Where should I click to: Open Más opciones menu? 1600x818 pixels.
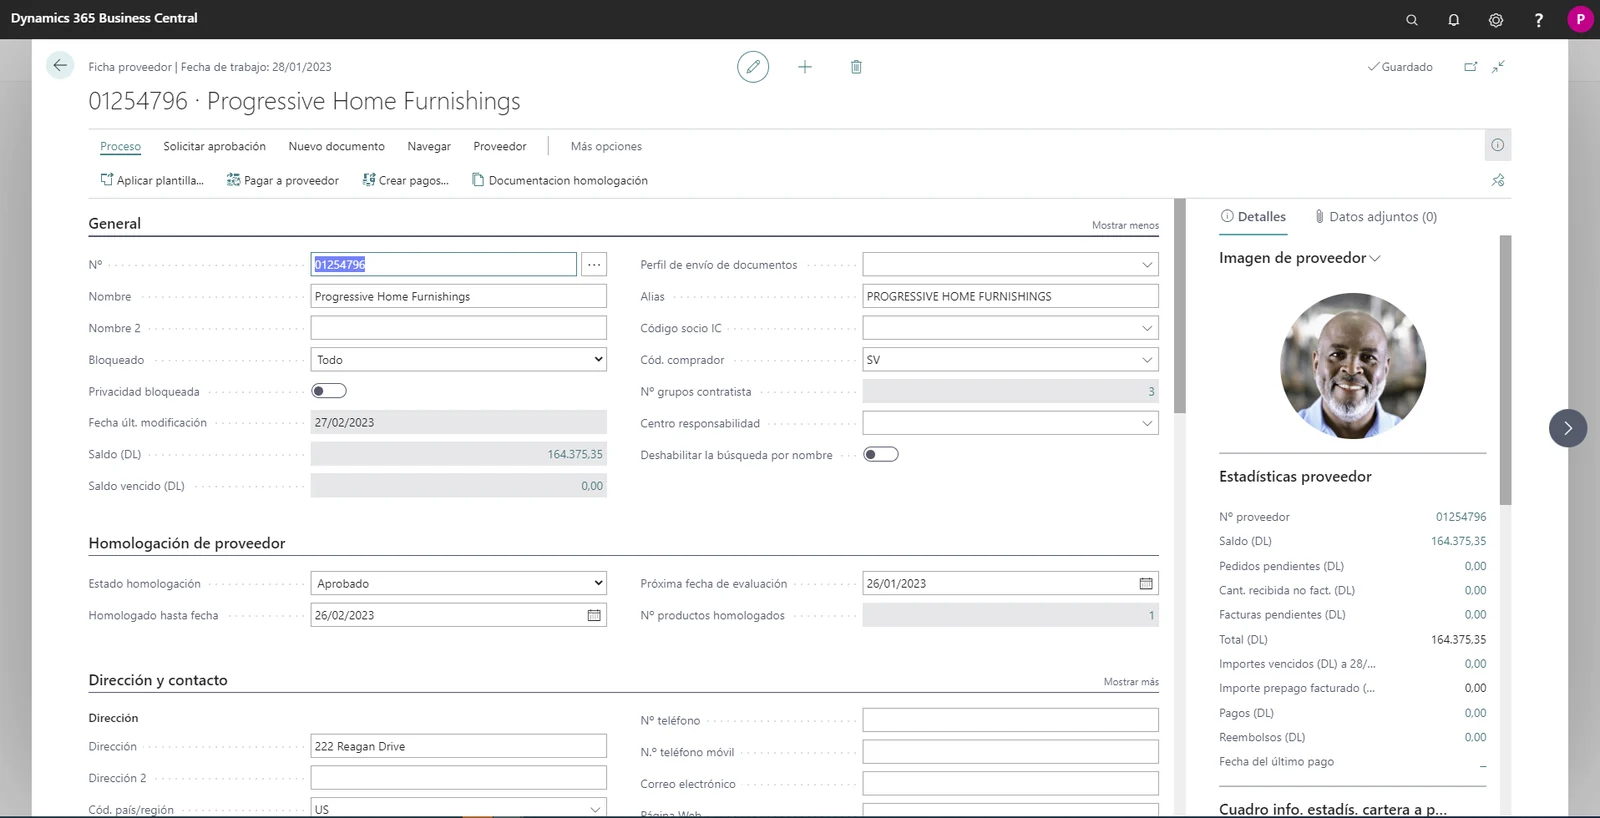click(x=606, y=146)
